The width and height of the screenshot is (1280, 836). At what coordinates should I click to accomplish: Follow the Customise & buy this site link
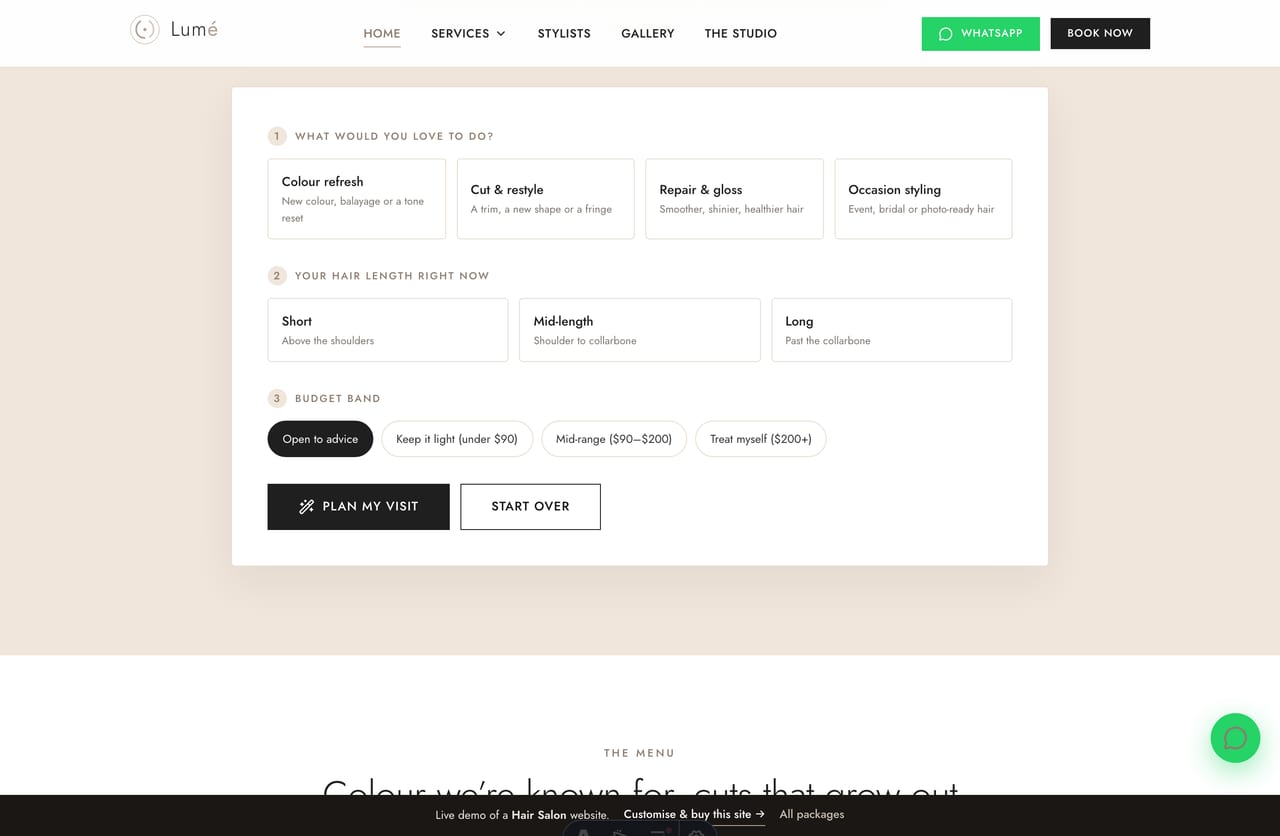pyautogui.click(x=694, y=814)
